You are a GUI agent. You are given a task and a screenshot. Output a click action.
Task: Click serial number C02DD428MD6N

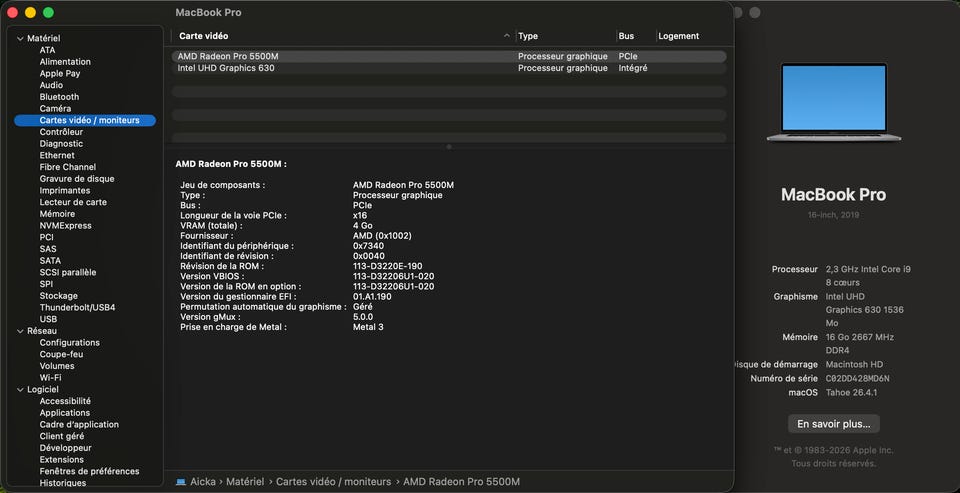(857, 378)
